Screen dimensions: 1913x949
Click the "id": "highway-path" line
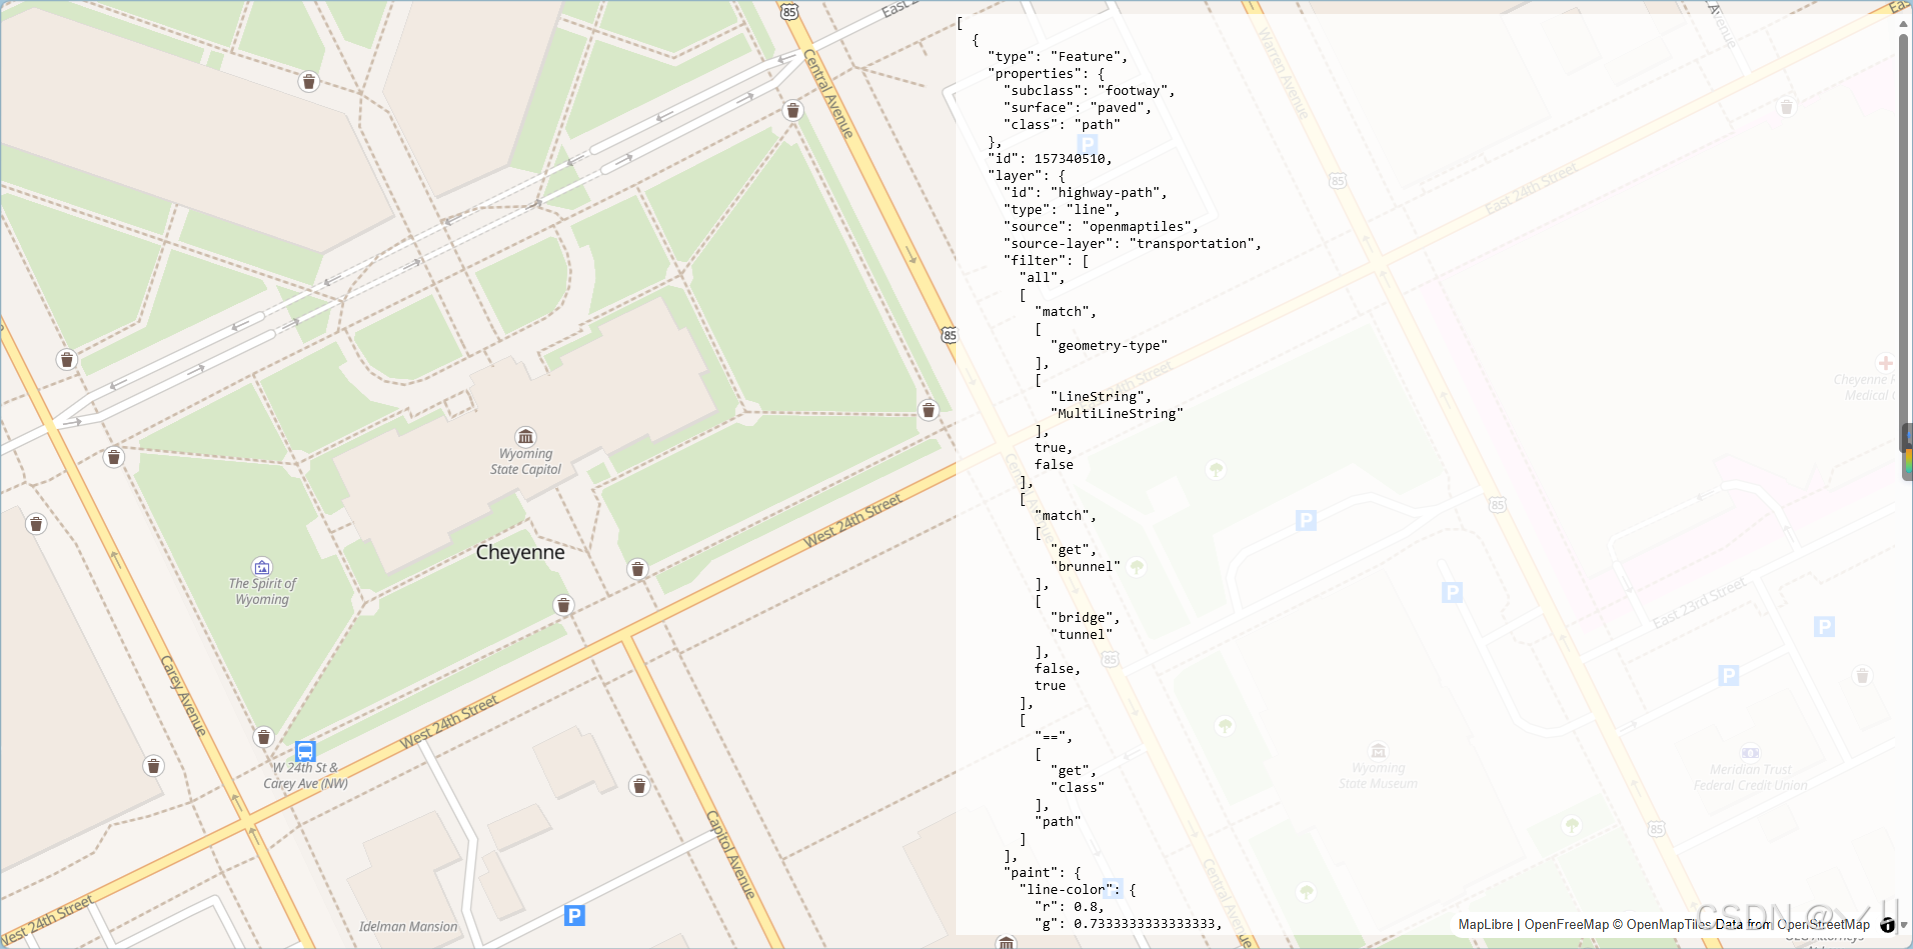[1085, 193]
